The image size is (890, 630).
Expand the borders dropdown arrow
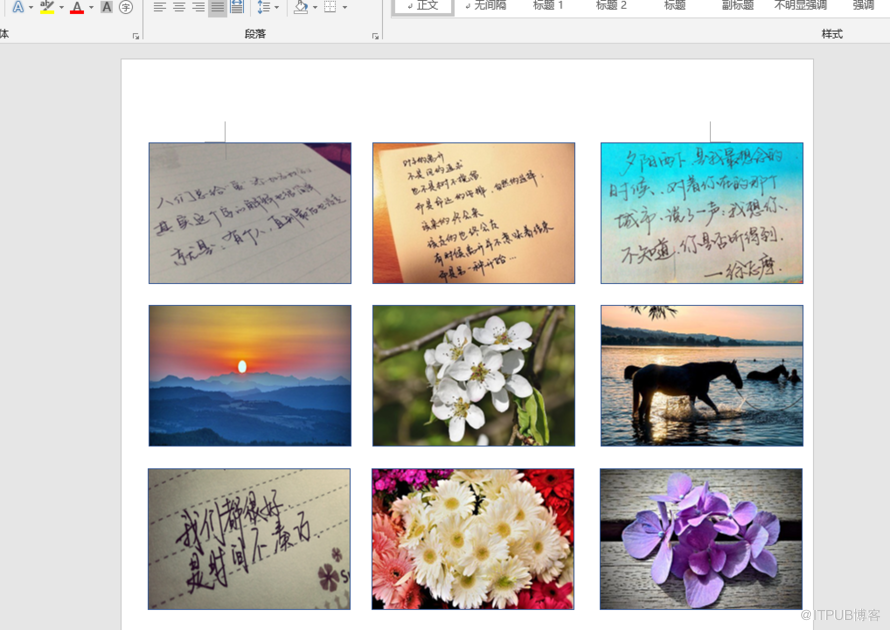point(345,7)
